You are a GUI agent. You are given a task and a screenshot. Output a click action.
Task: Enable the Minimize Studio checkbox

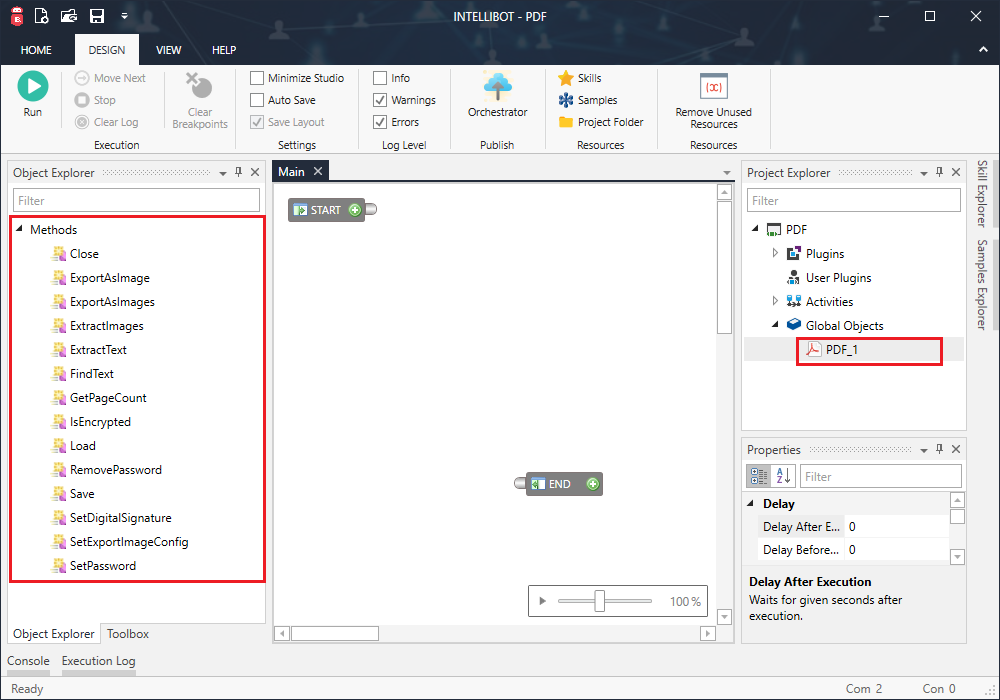pos(257,78)
